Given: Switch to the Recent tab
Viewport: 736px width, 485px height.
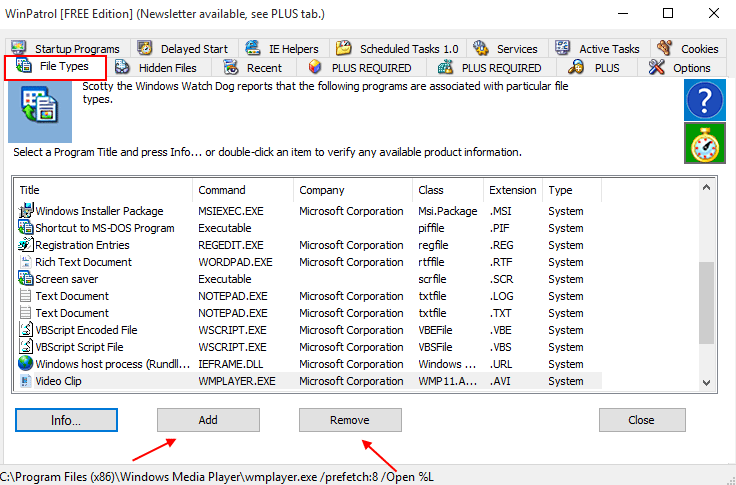Looking at the screenshot, I should pos(254,68).
